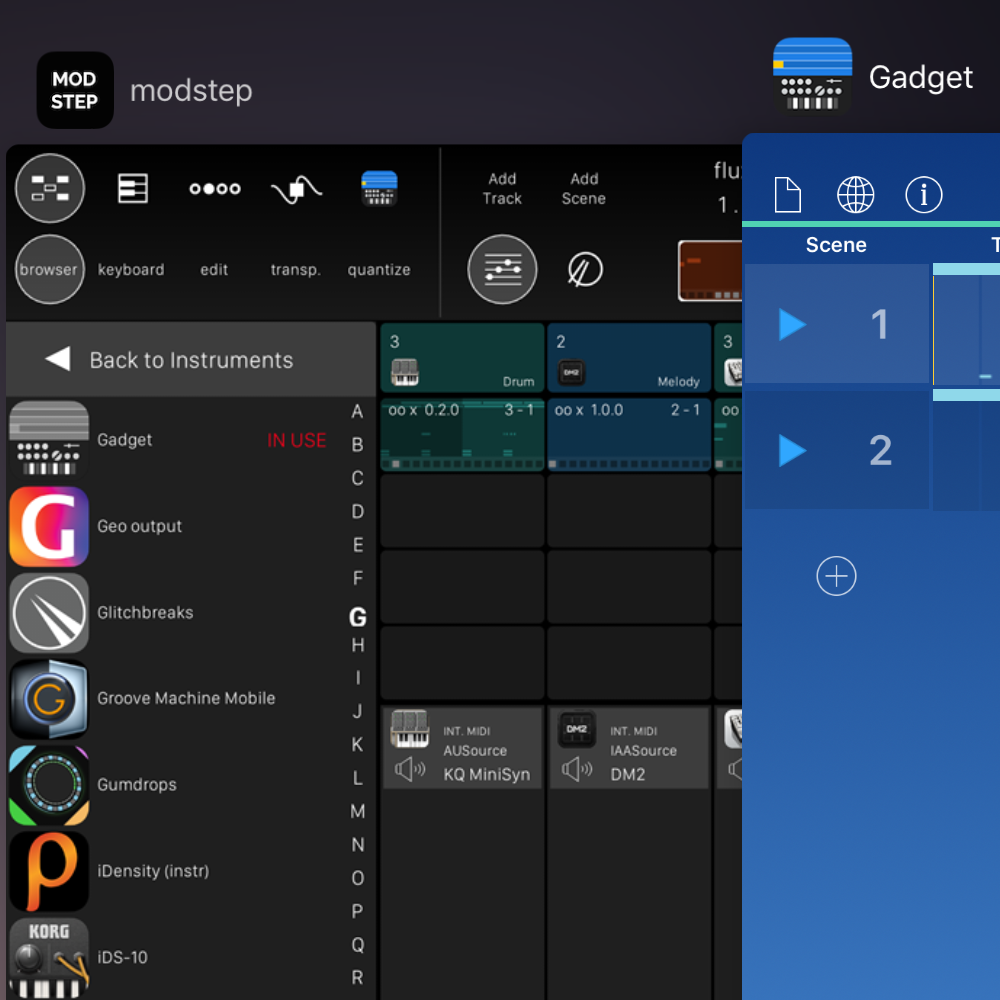Select scene number 1 in Gadget
This screenshot has height=1000, width=1000.
(x=879, y=325)
